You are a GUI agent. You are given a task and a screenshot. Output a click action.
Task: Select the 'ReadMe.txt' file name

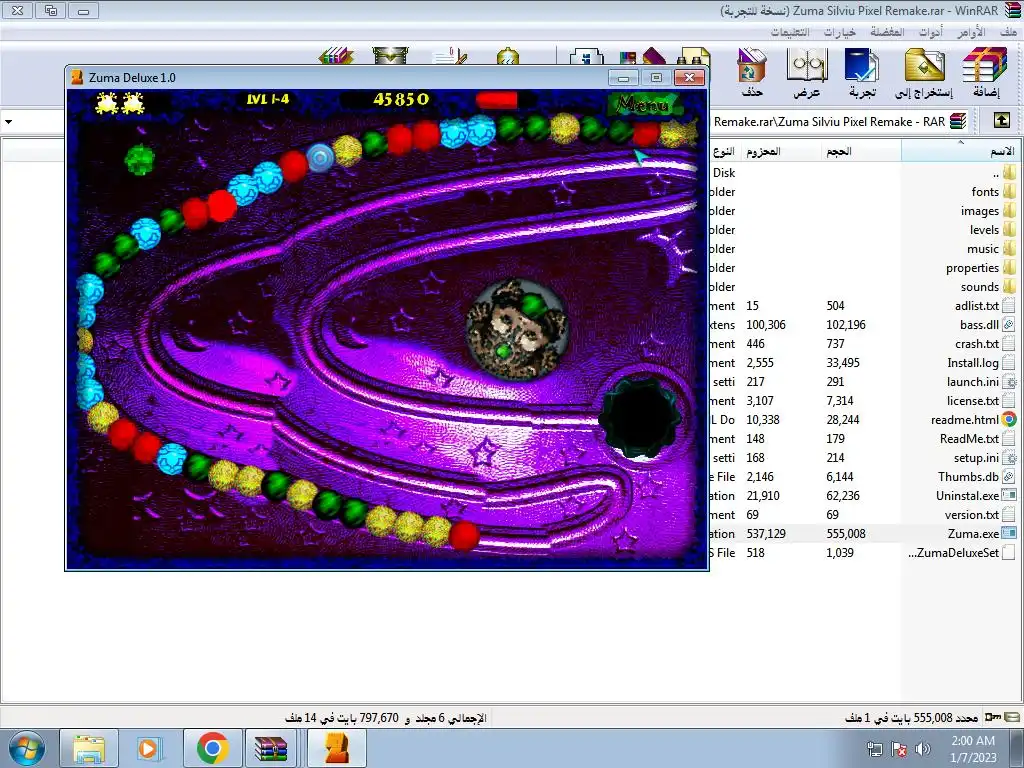click(x=969, y=439)
